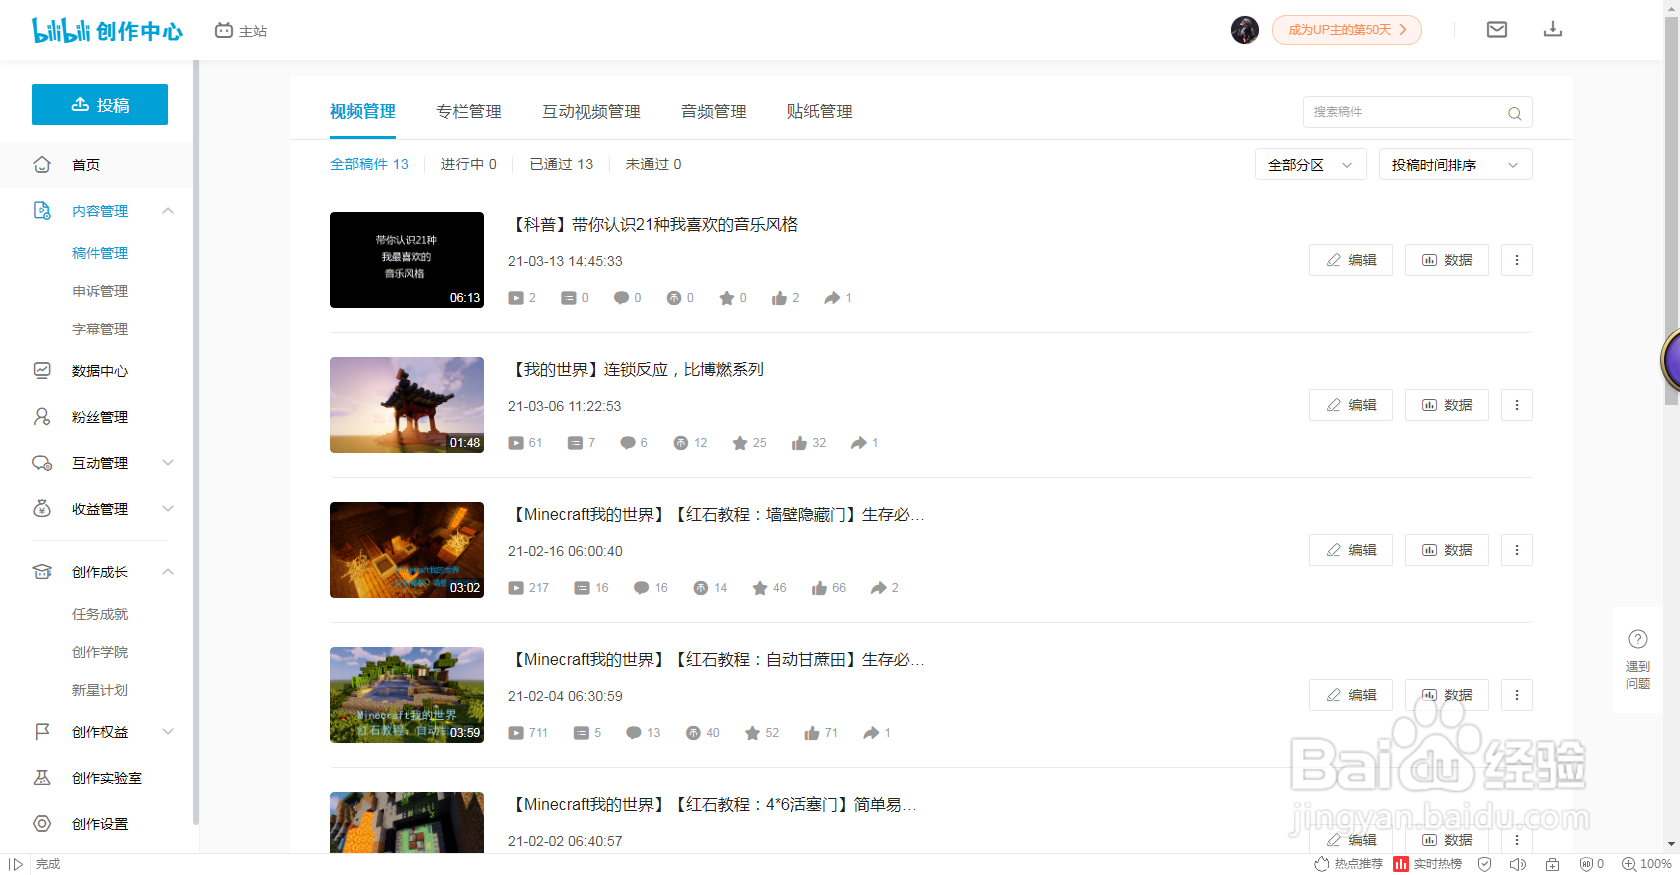Edit the 墙壁隐藏门 video
This screenshot has width=1680, height=875.
point(1351,550)
